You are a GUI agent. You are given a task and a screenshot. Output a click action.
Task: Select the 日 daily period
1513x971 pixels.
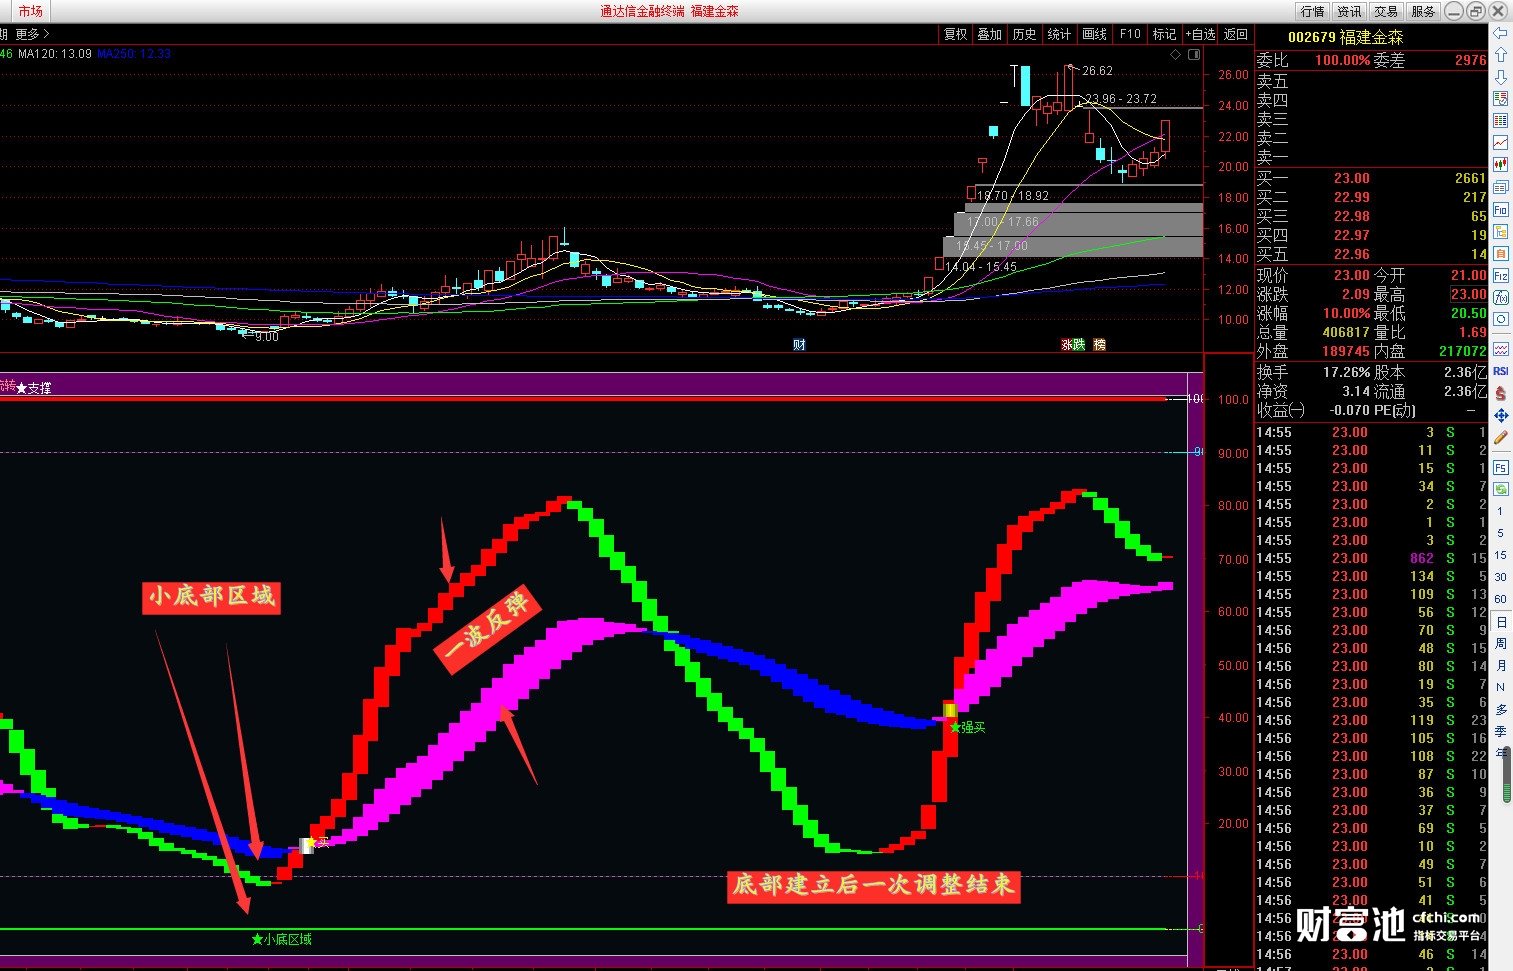point(1500,622)
